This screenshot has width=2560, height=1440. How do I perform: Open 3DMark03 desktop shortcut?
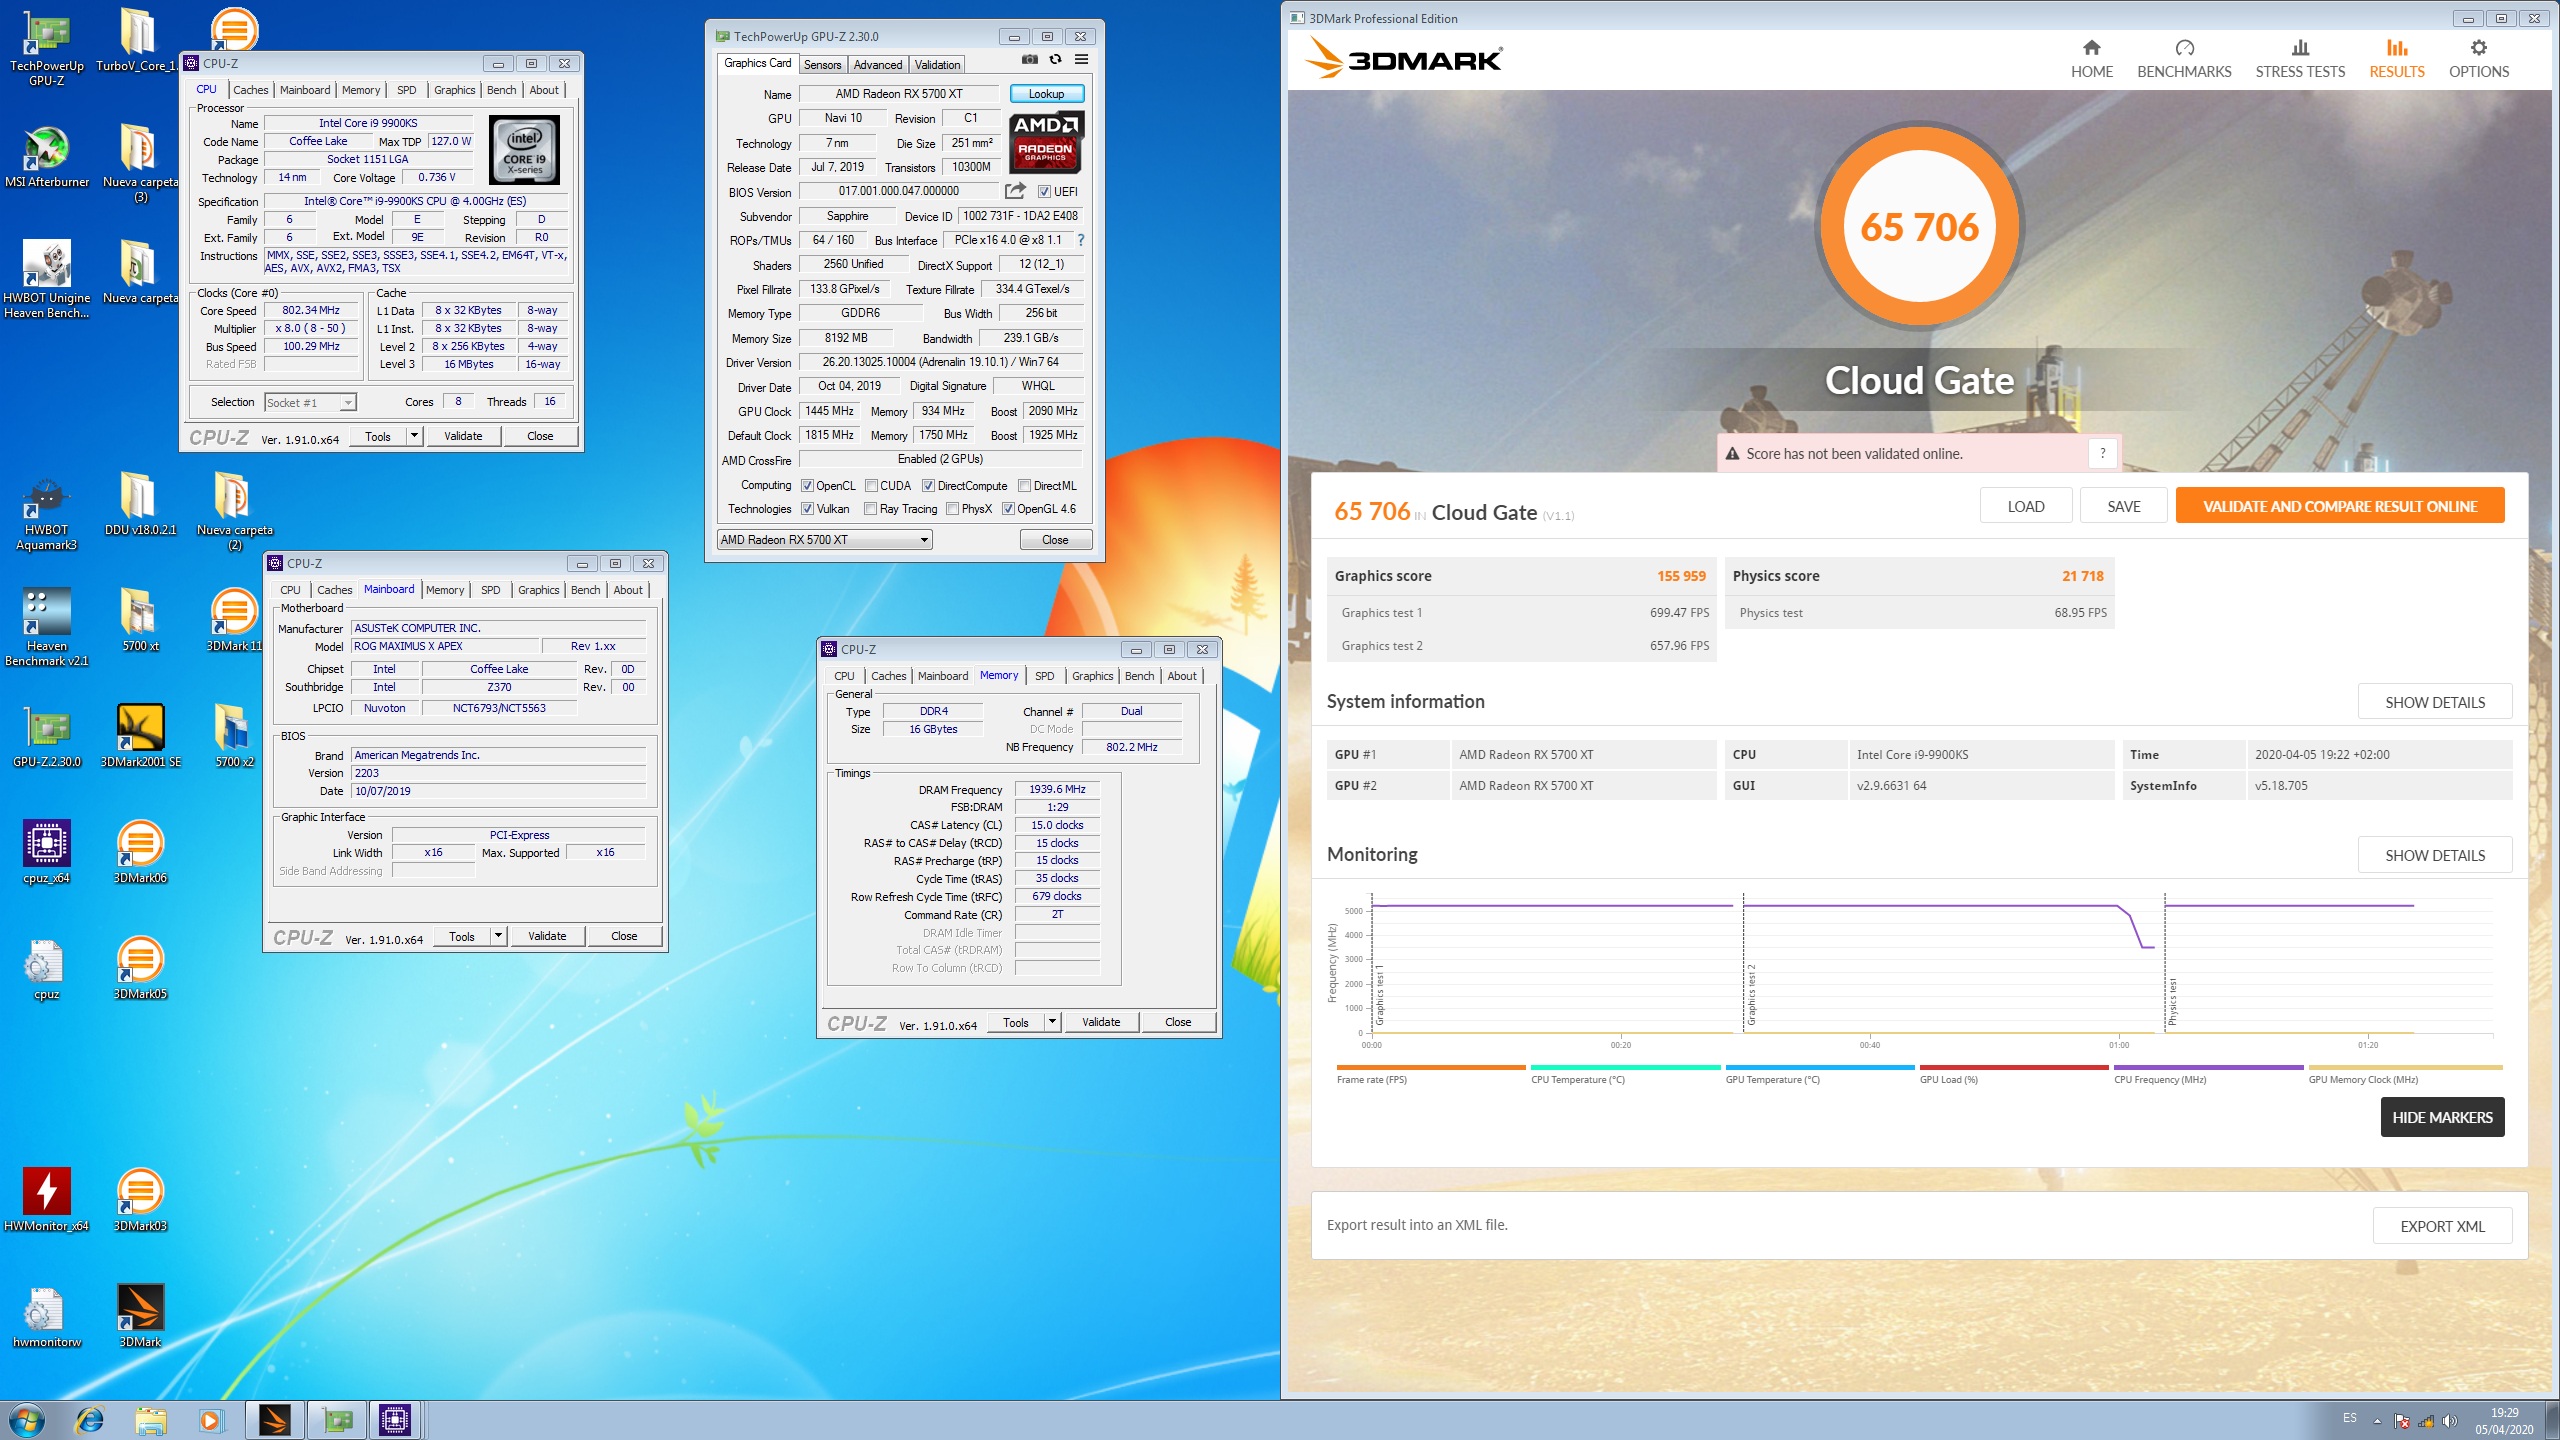140,1200
